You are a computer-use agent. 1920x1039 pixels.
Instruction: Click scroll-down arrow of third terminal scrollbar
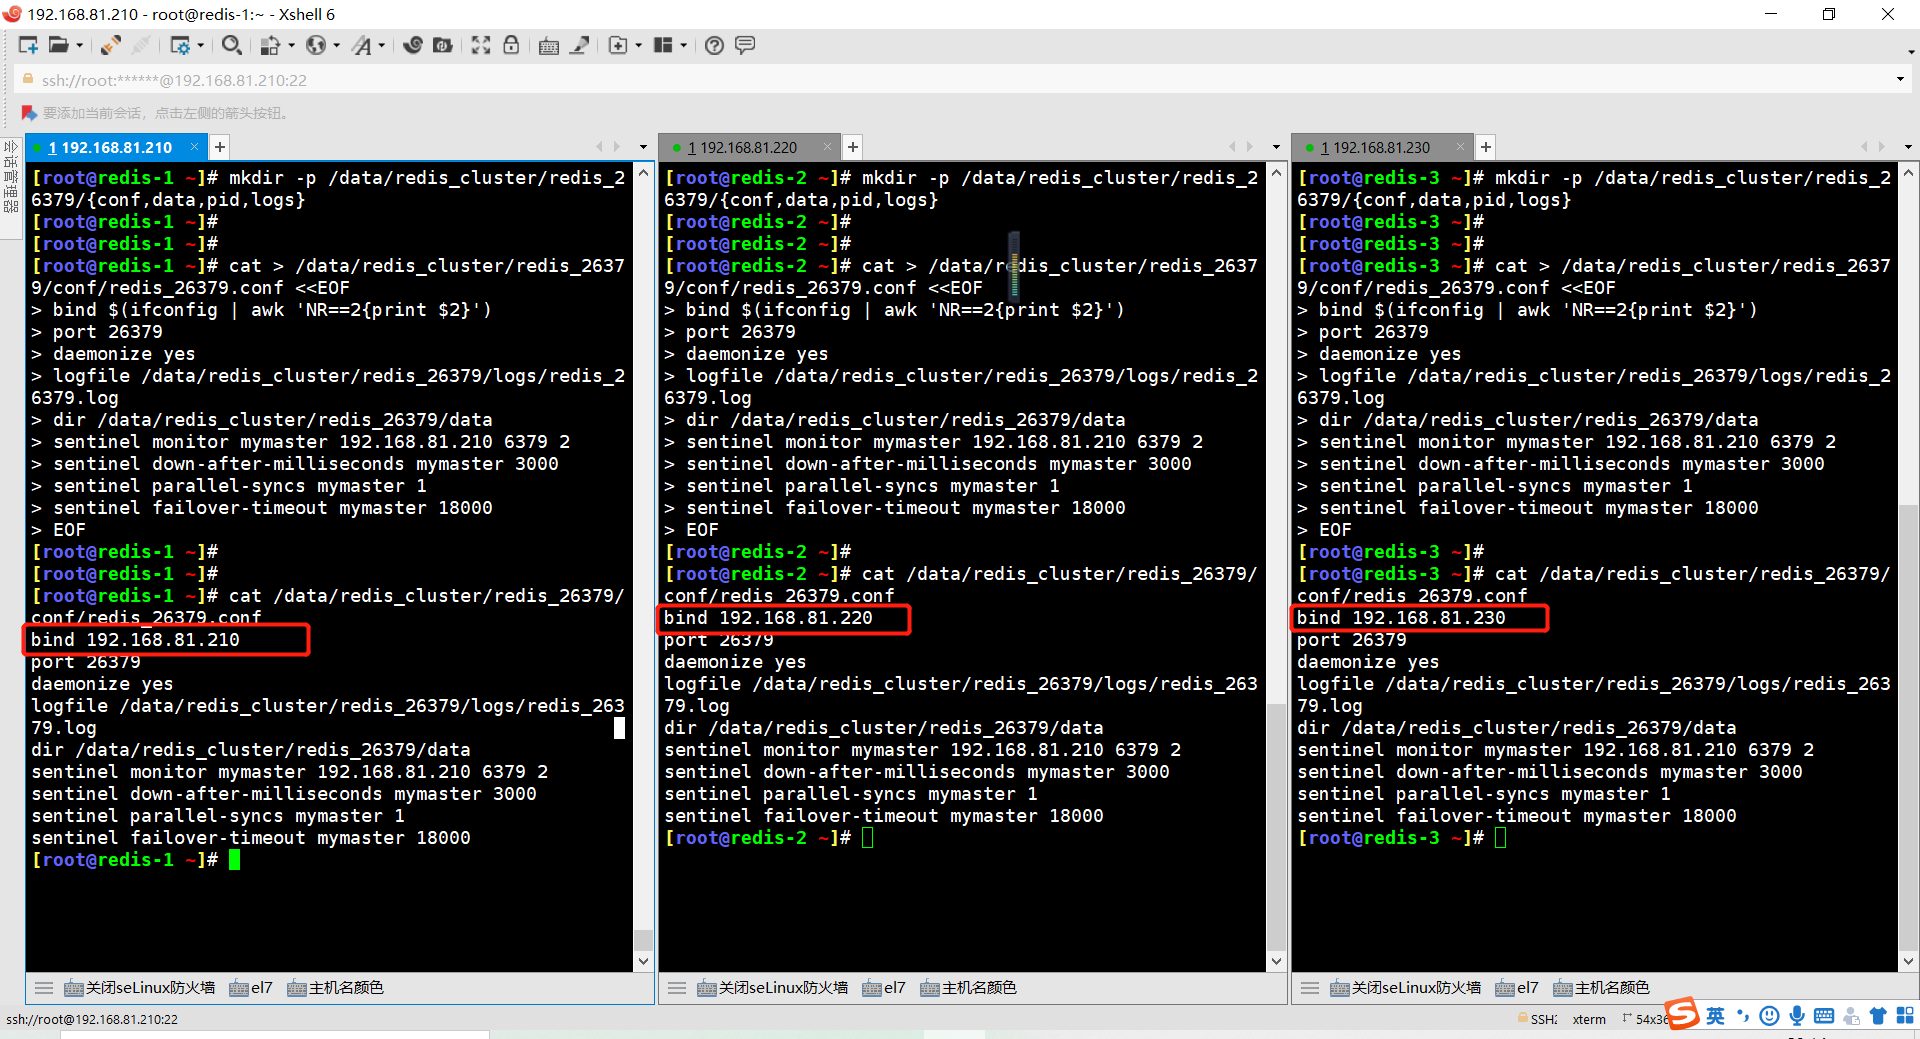point(1909,961)
